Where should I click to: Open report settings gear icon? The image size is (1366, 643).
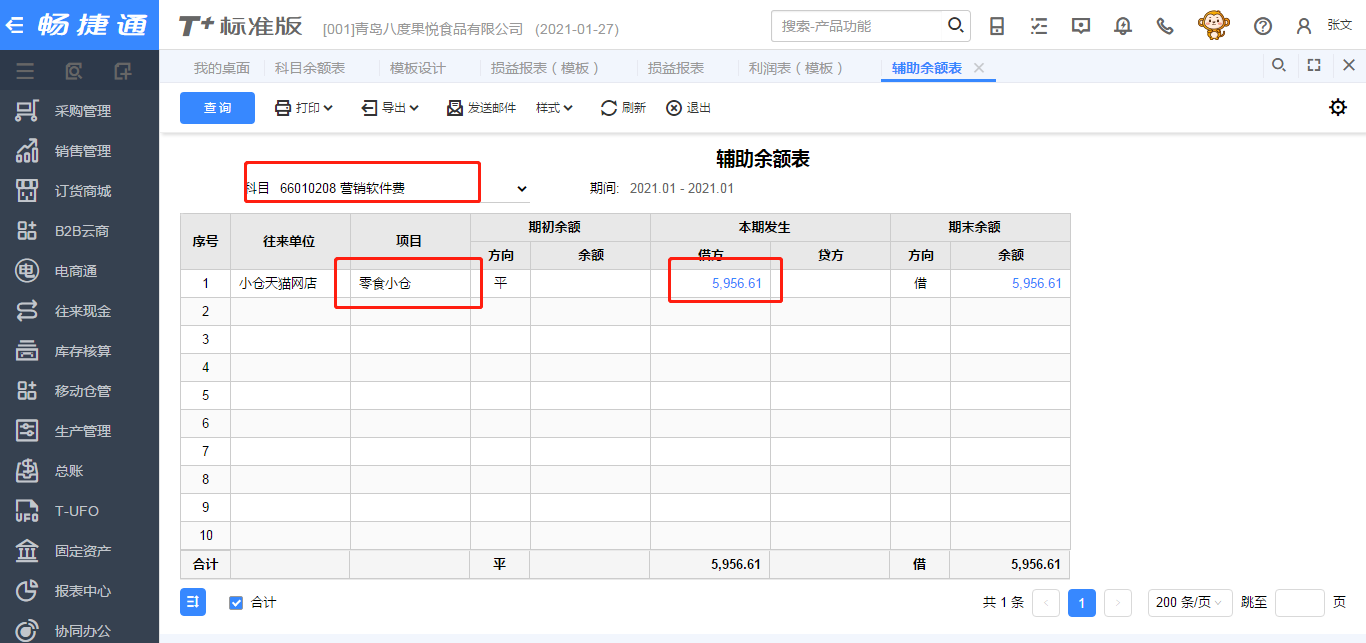(x=1338, y=107)
